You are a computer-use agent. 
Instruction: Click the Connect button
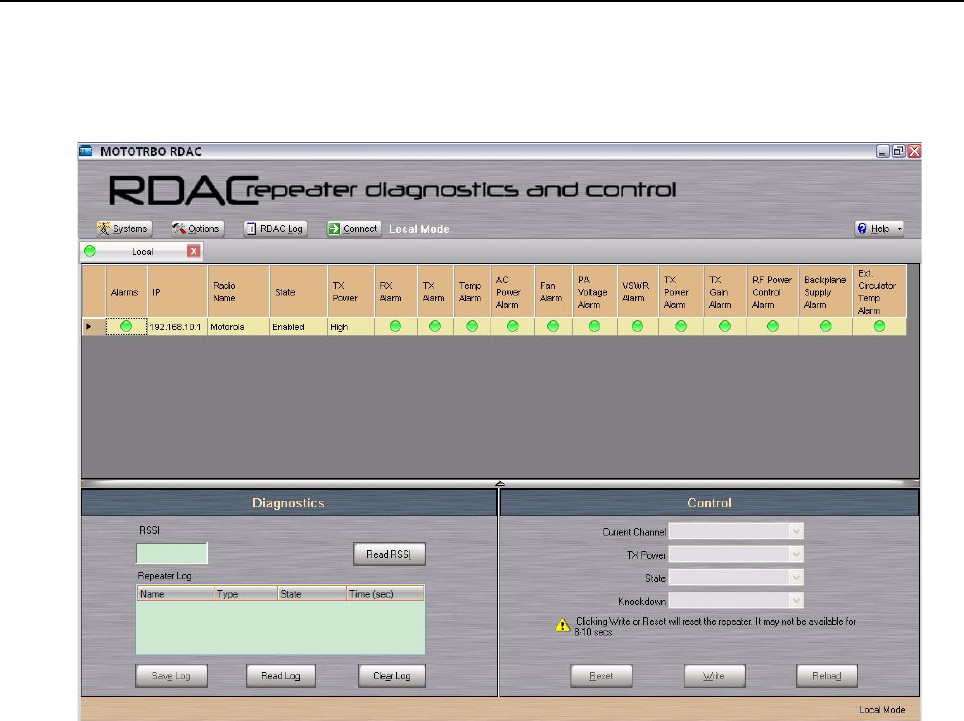pyautogui.click(x=354, y=229)
